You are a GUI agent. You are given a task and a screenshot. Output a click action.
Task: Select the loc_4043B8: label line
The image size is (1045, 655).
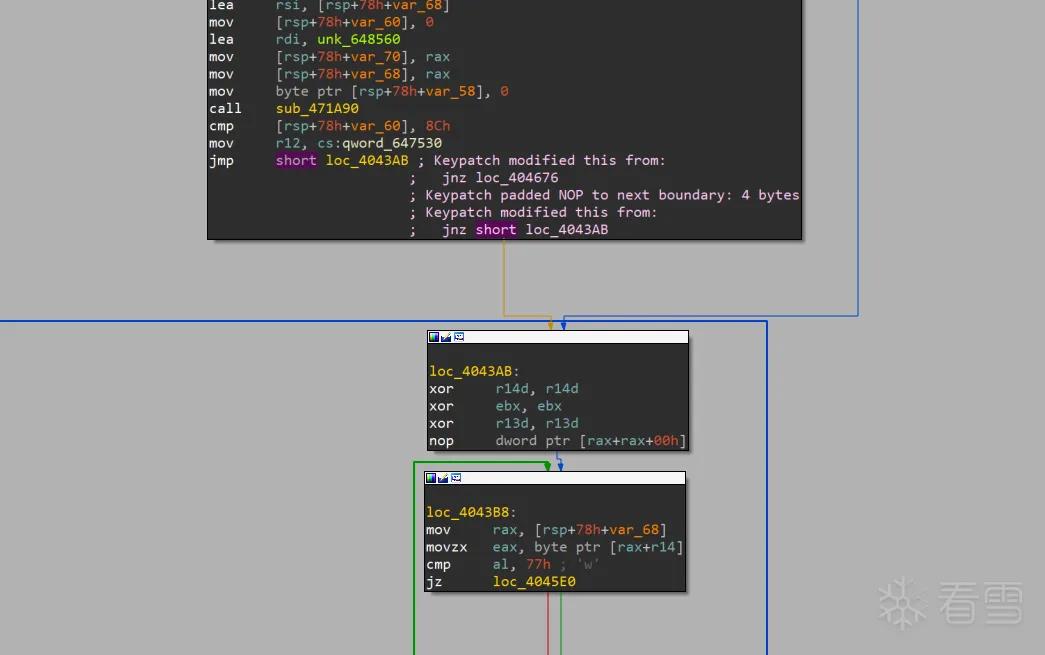point(471,512)
